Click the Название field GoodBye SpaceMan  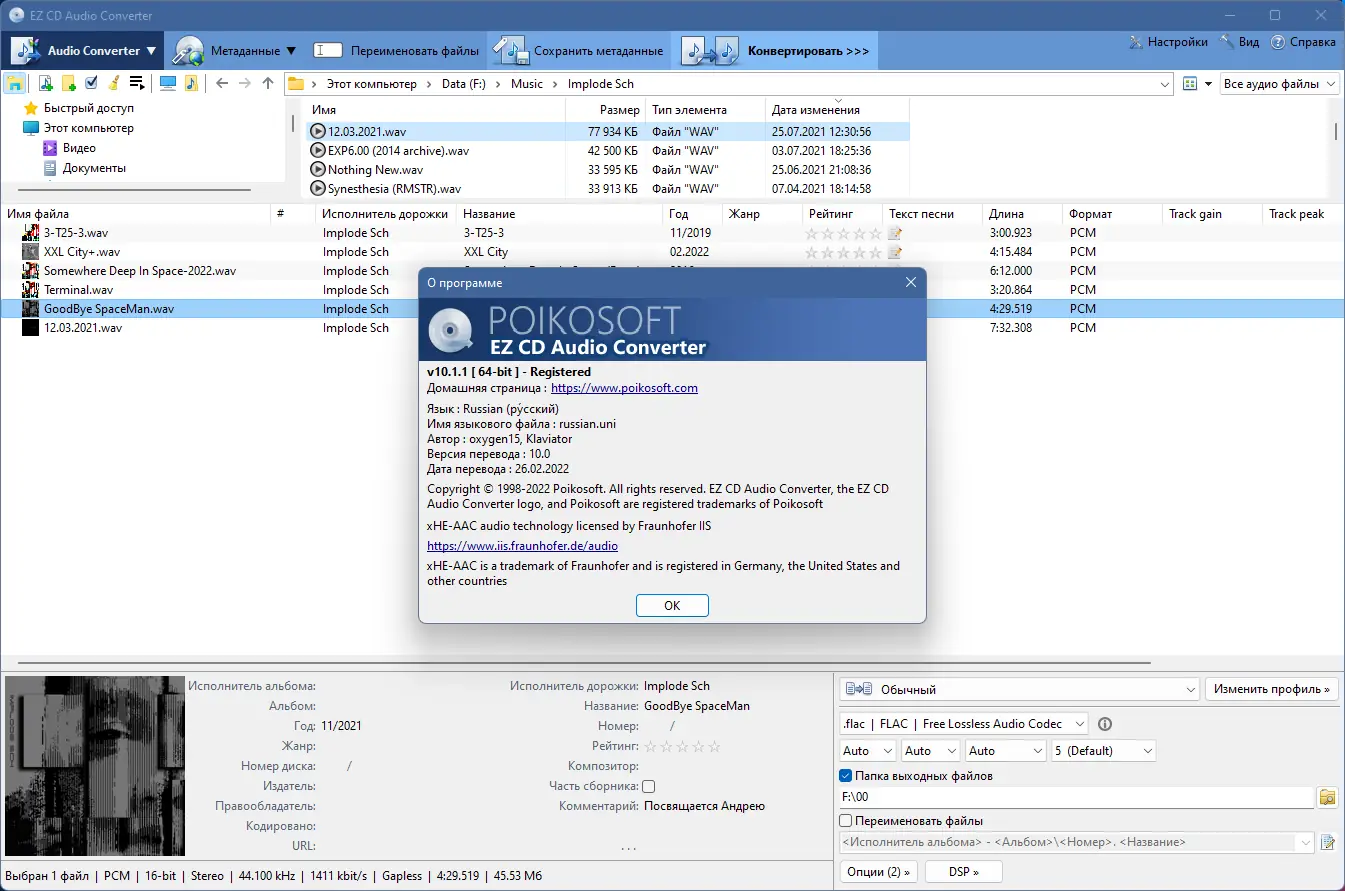pos(697,706)
